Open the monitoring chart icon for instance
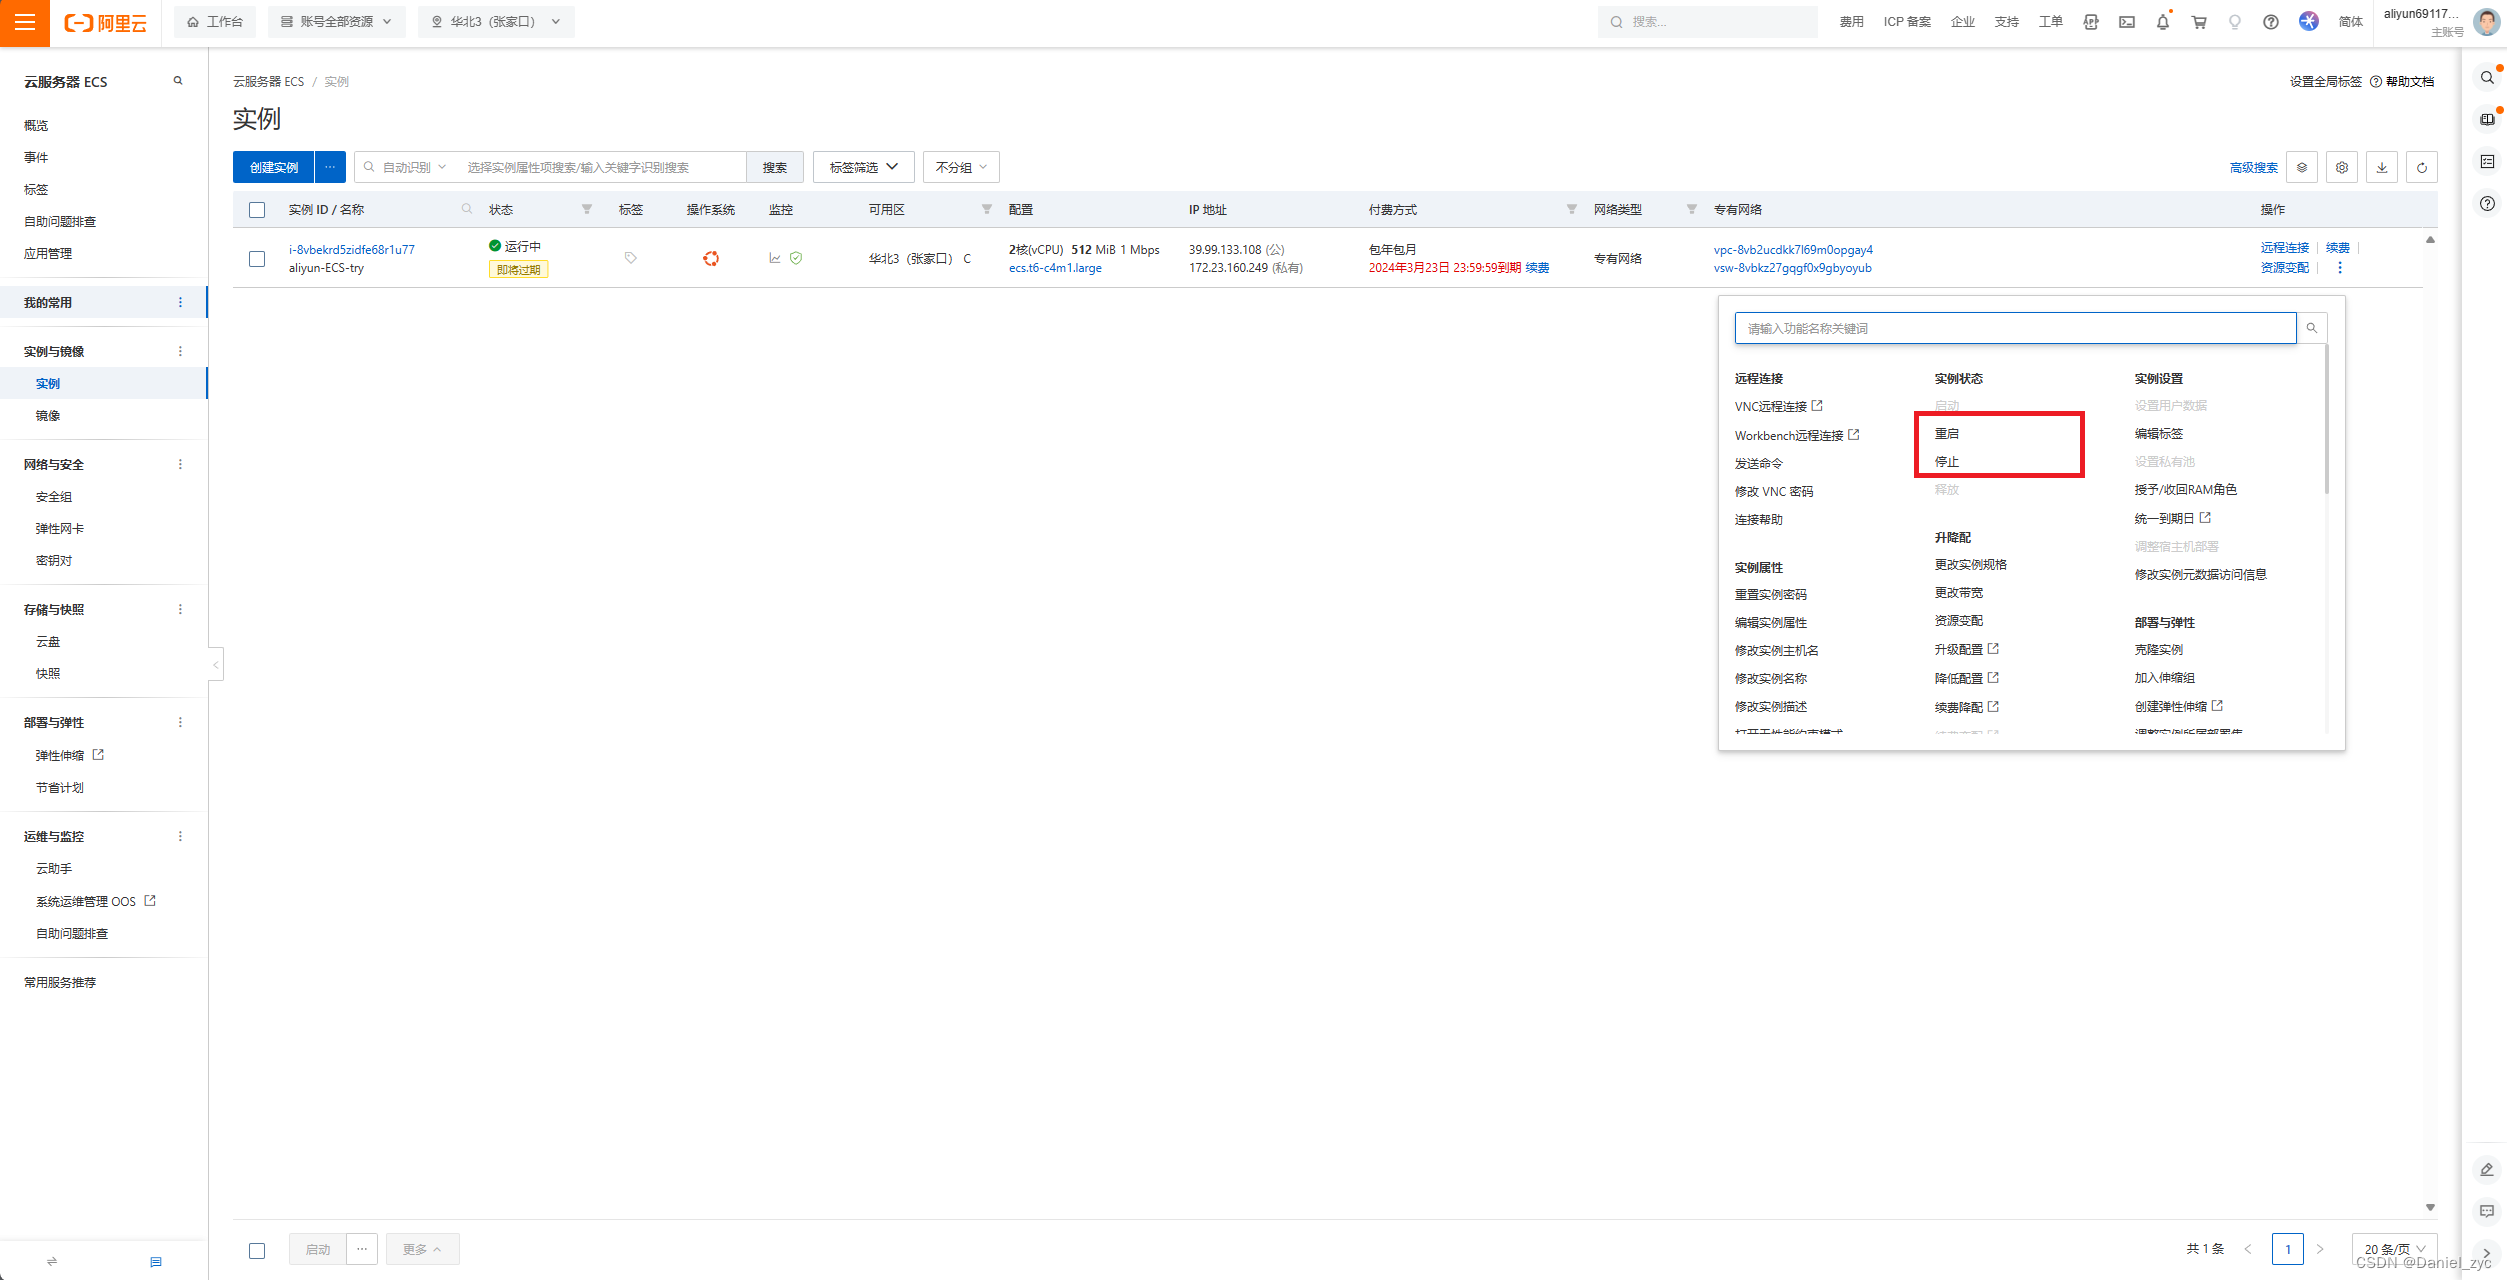Image resolution: width=2507 pixels, height=1280 pixels. tap(774, 258)
